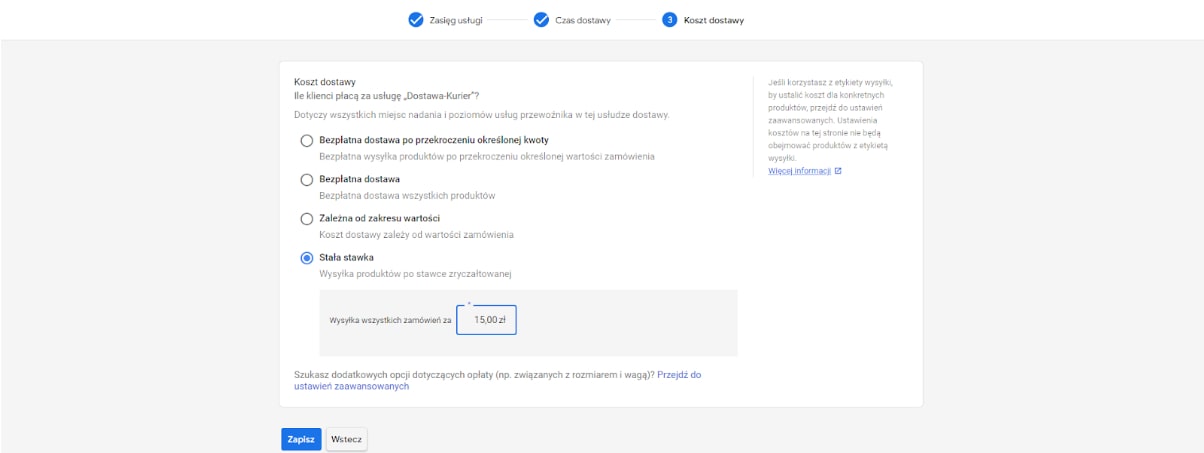Viewport: 1204px width, 453px height.
Task: Click the 15,00 zł shipping price field
Action: pyautogui.click(x=487, y=320)
